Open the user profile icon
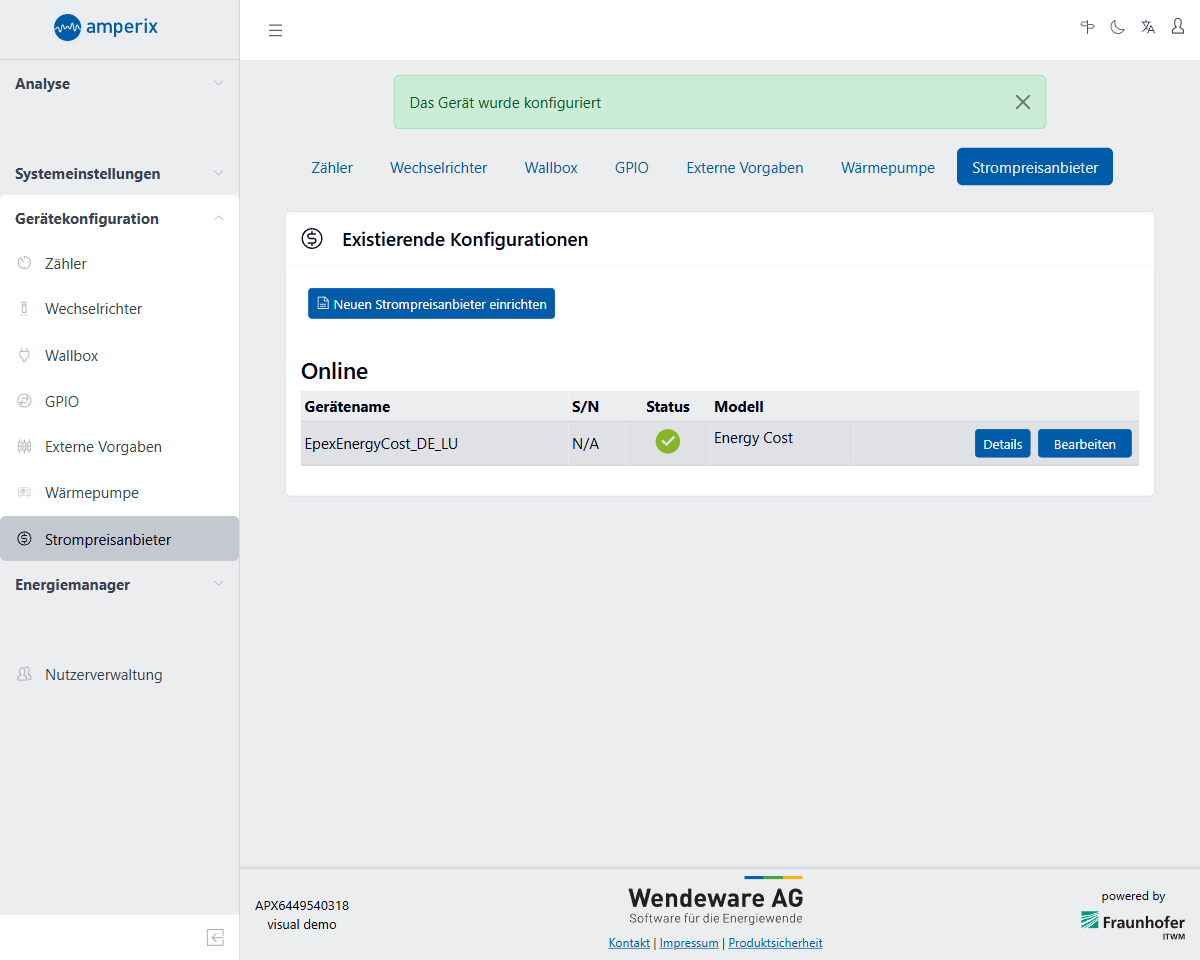Viewport: 1200px width, 960px height. pyautogui.click(x=1178, y=27)
